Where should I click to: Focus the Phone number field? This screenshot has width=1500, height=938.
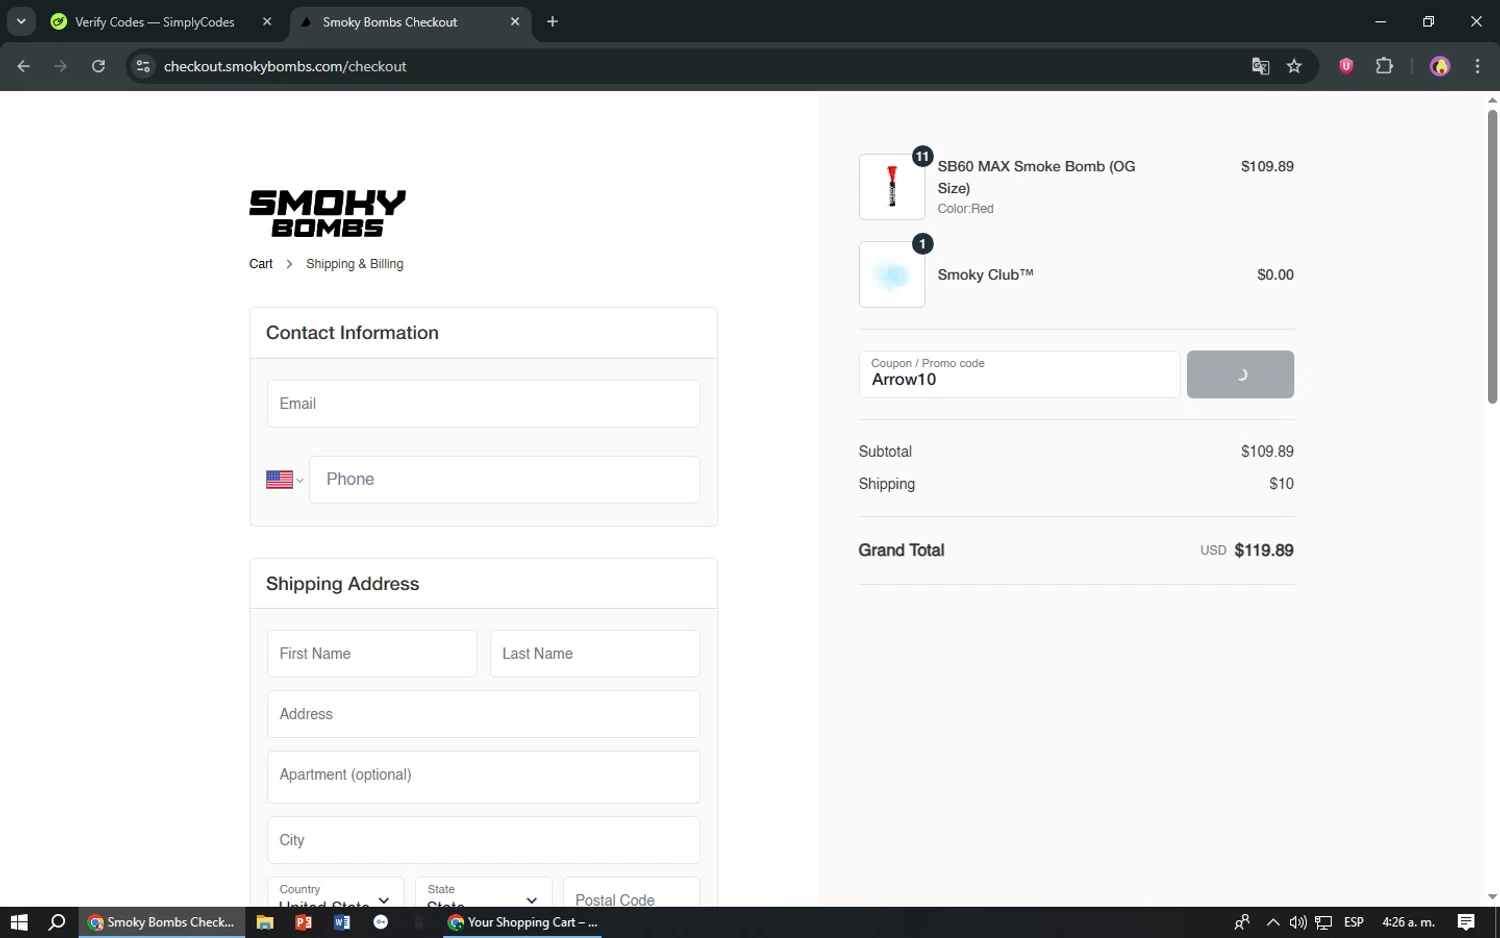coord(504,480)
